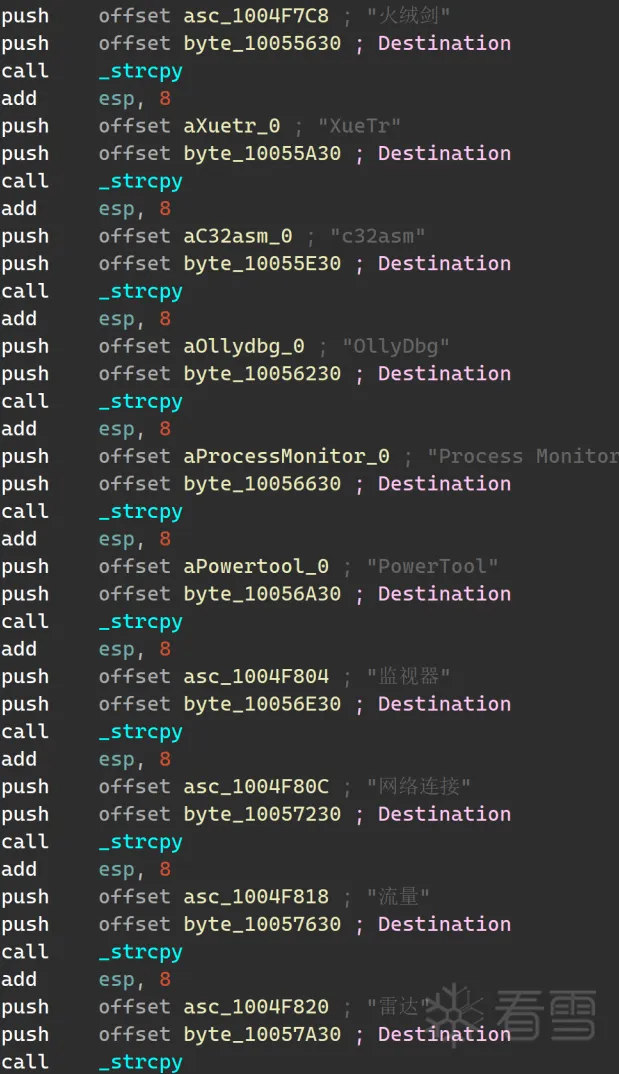Select the byte_10055E30 operand
The image size is (619, 1074).
262,264
